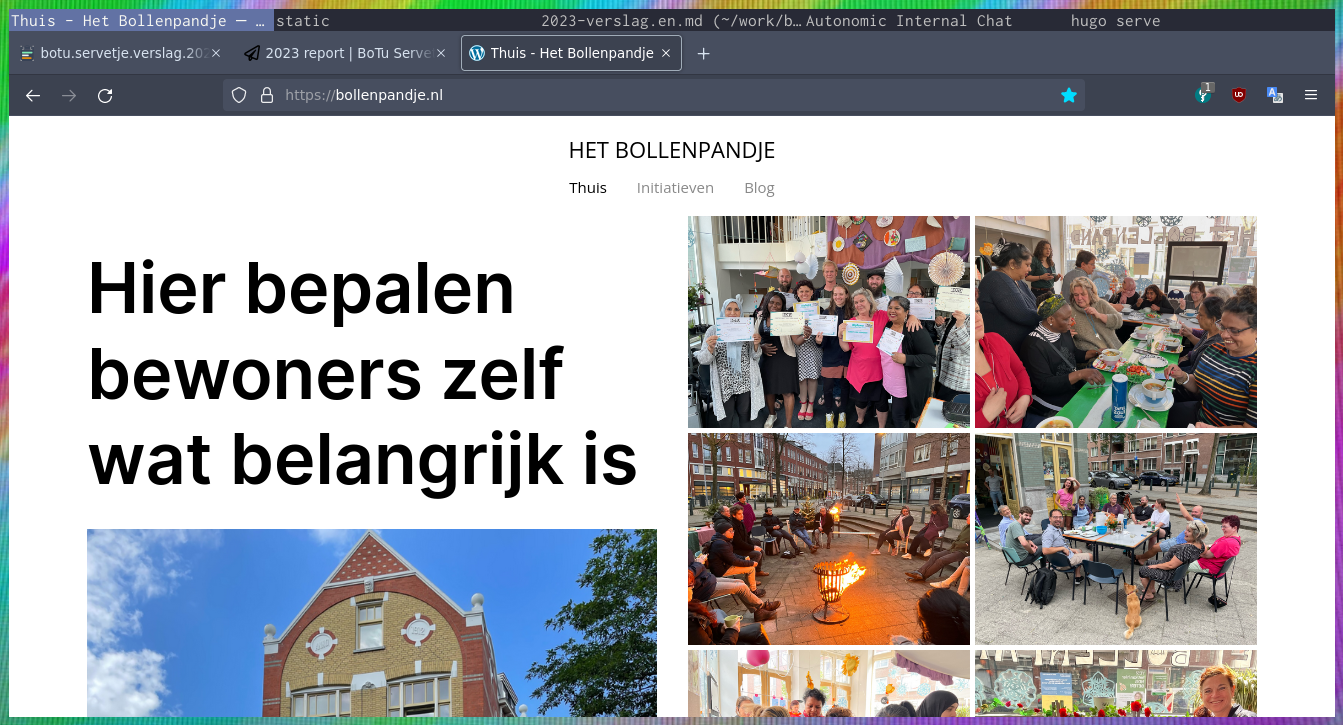Open the campfire gathering photo
Screen dimensions: 1343x725
click(828, 539)
